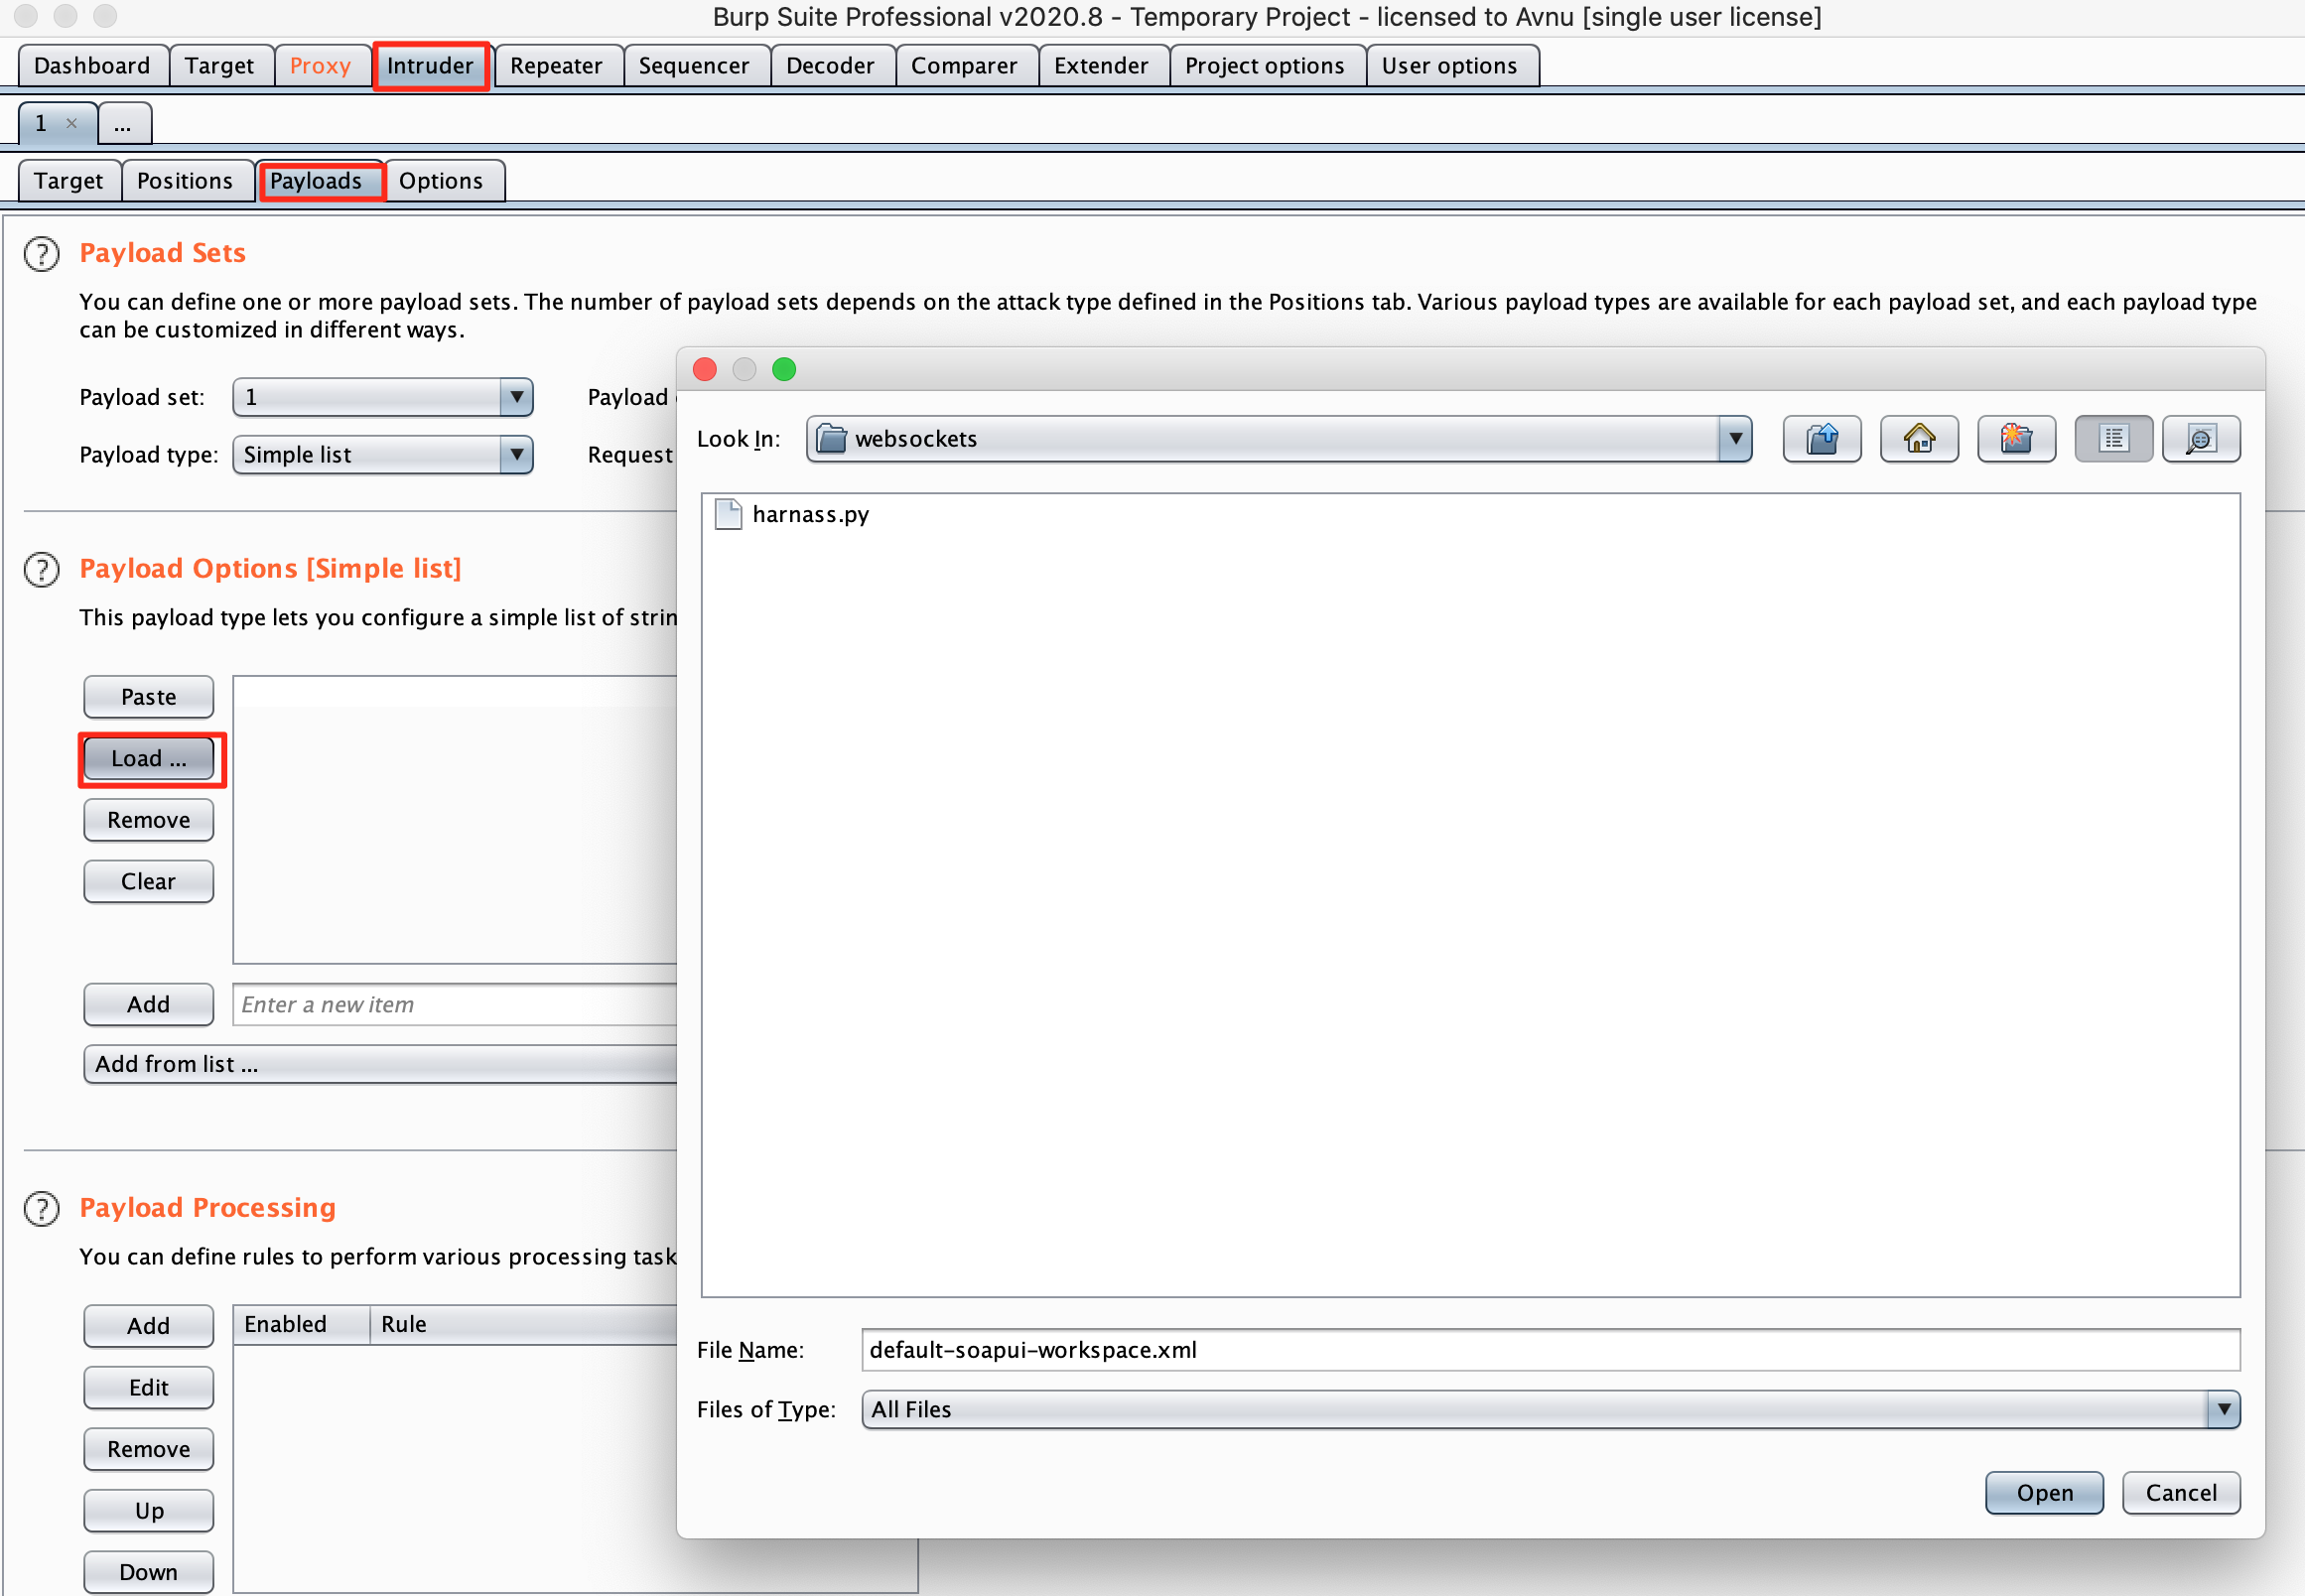This screenshot has height=1596, width=2305.
Task: Expand the Add from list dropdown
Action: [x=381, y=1065]
